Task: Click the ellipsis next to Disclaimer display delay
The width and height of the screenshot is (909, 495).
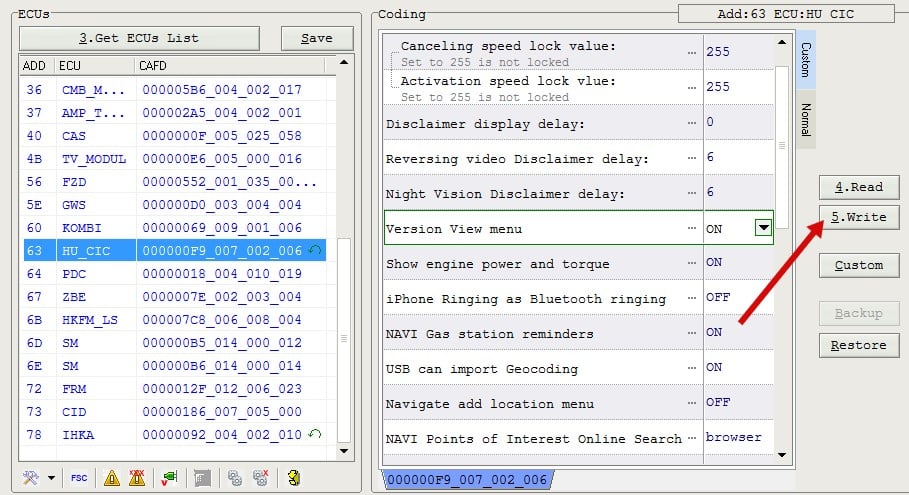Action: tap(692, 123)
